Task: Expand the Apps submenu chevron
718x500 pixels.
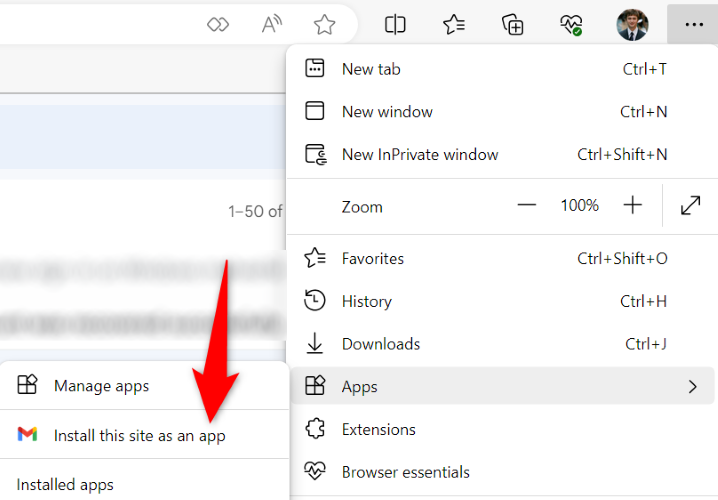Action: 693,387
